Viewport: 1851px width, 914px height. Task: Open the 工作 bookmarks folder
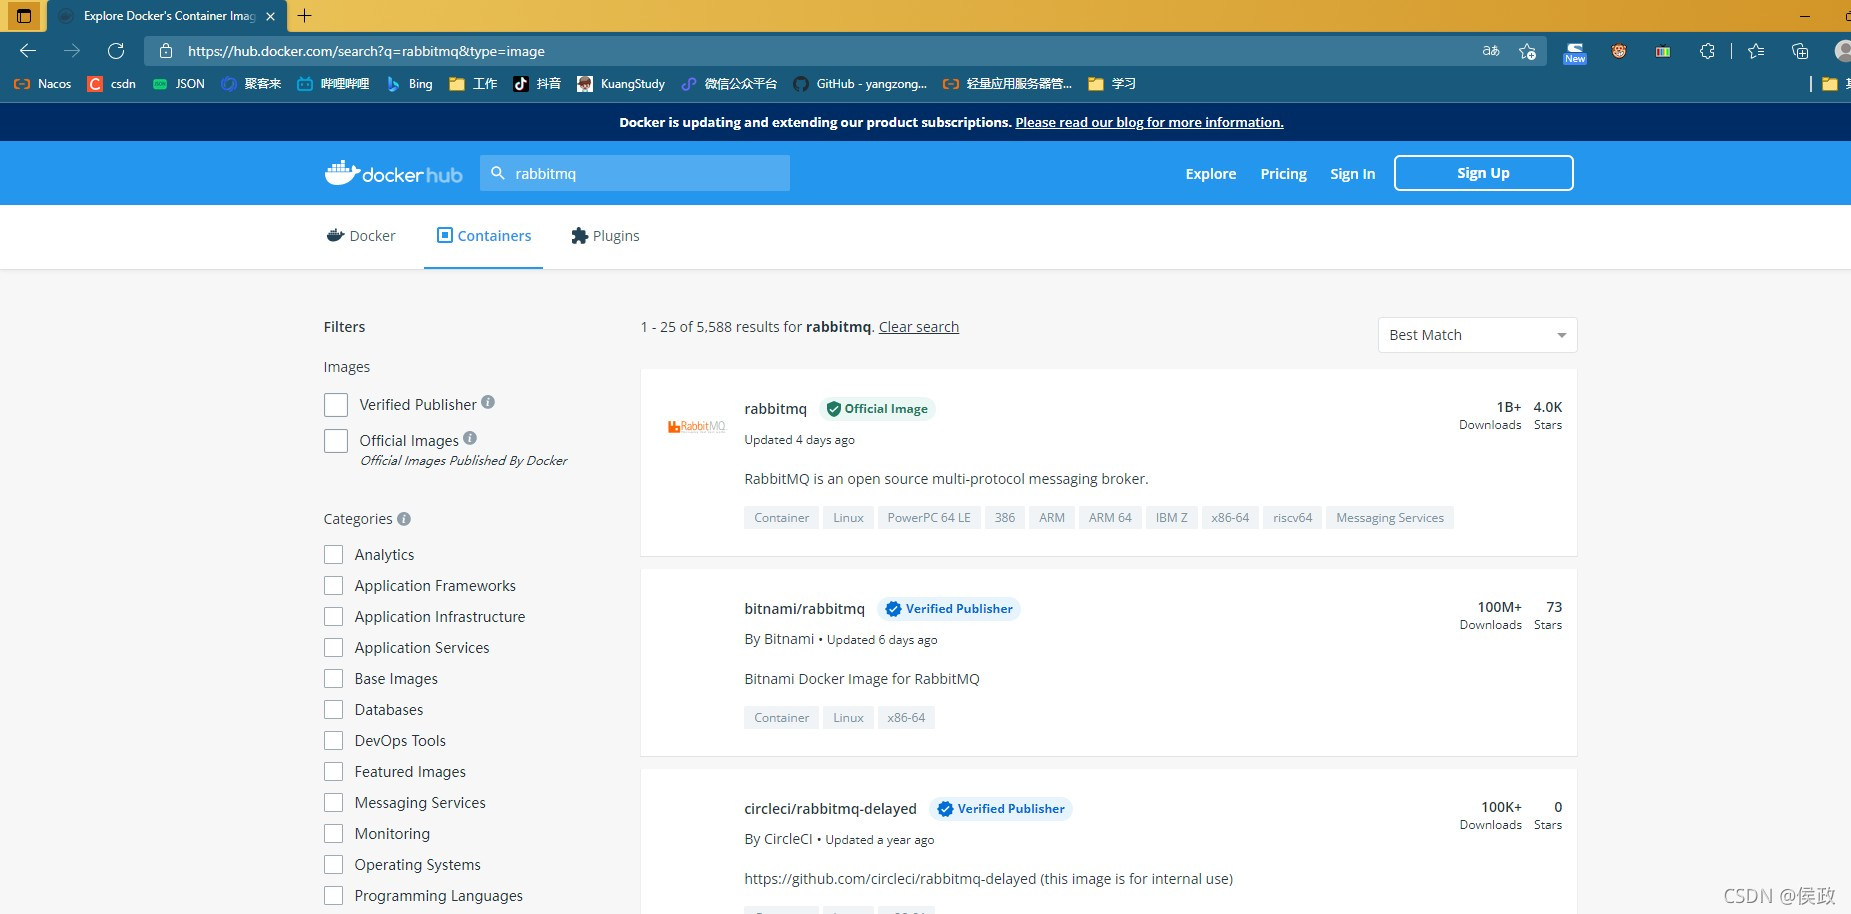tap(473, 84)
